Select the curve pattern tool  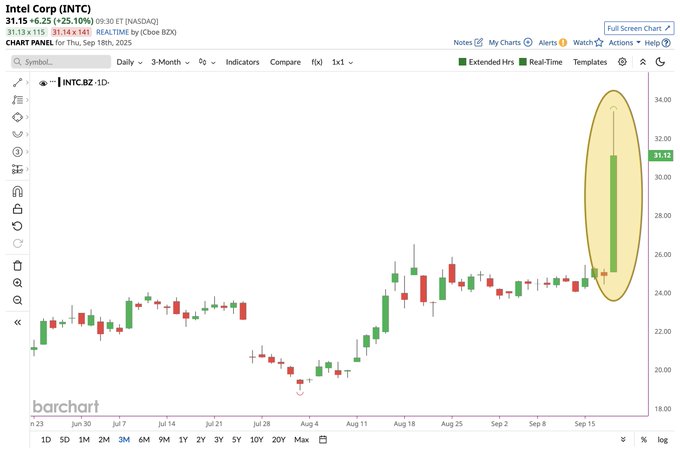point(17,134)
